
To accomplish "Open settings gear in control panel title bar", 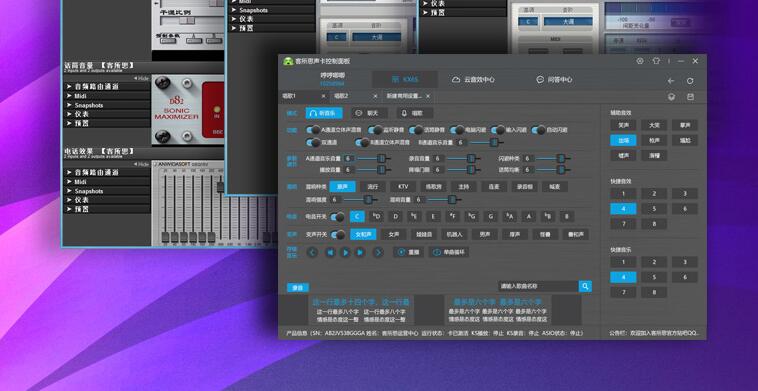I will click(x=640, y=61).
